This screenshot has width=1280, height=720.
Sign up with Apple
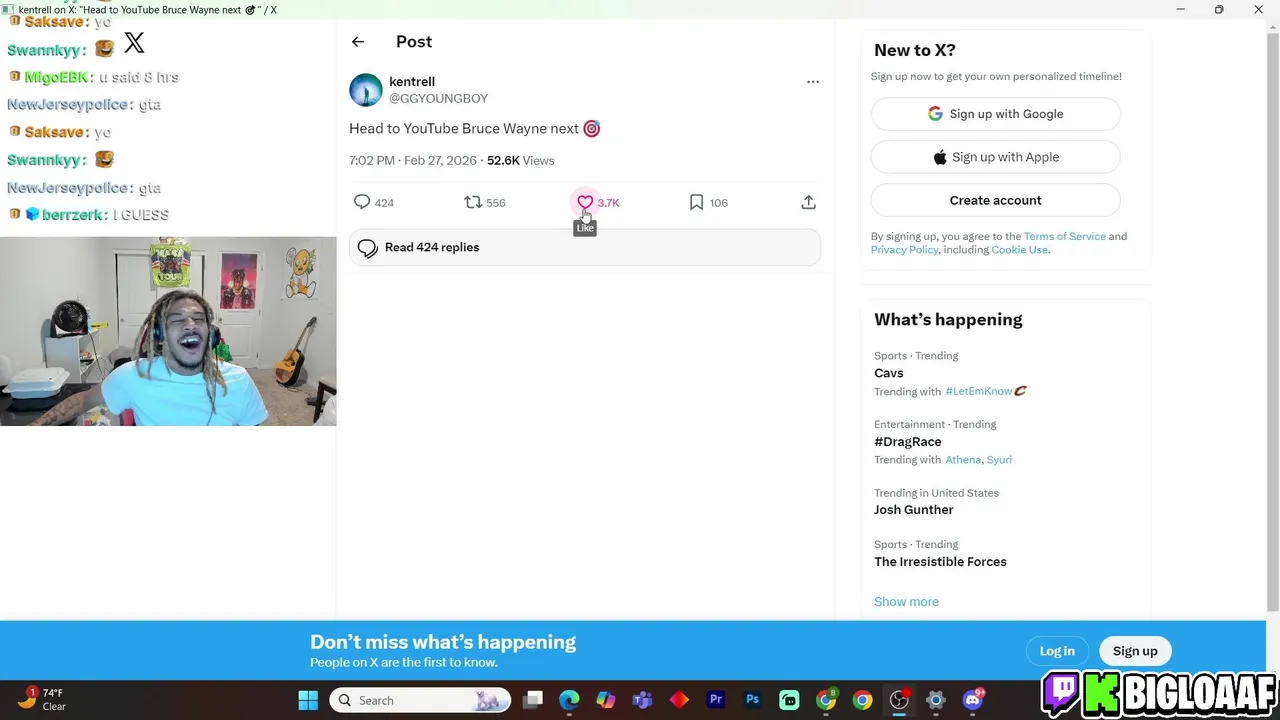996,157
